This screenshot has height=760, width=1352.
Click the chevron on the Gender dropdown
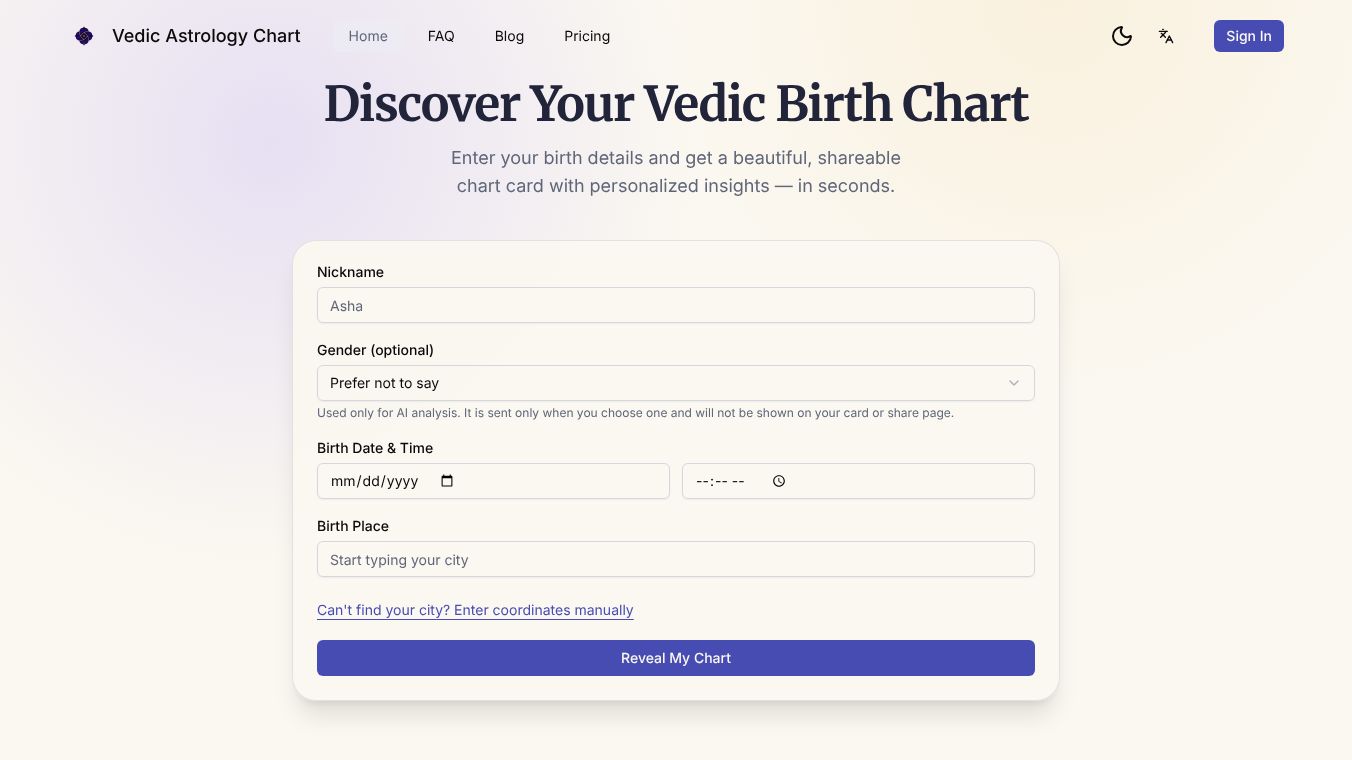click(x=1014, y=383)
